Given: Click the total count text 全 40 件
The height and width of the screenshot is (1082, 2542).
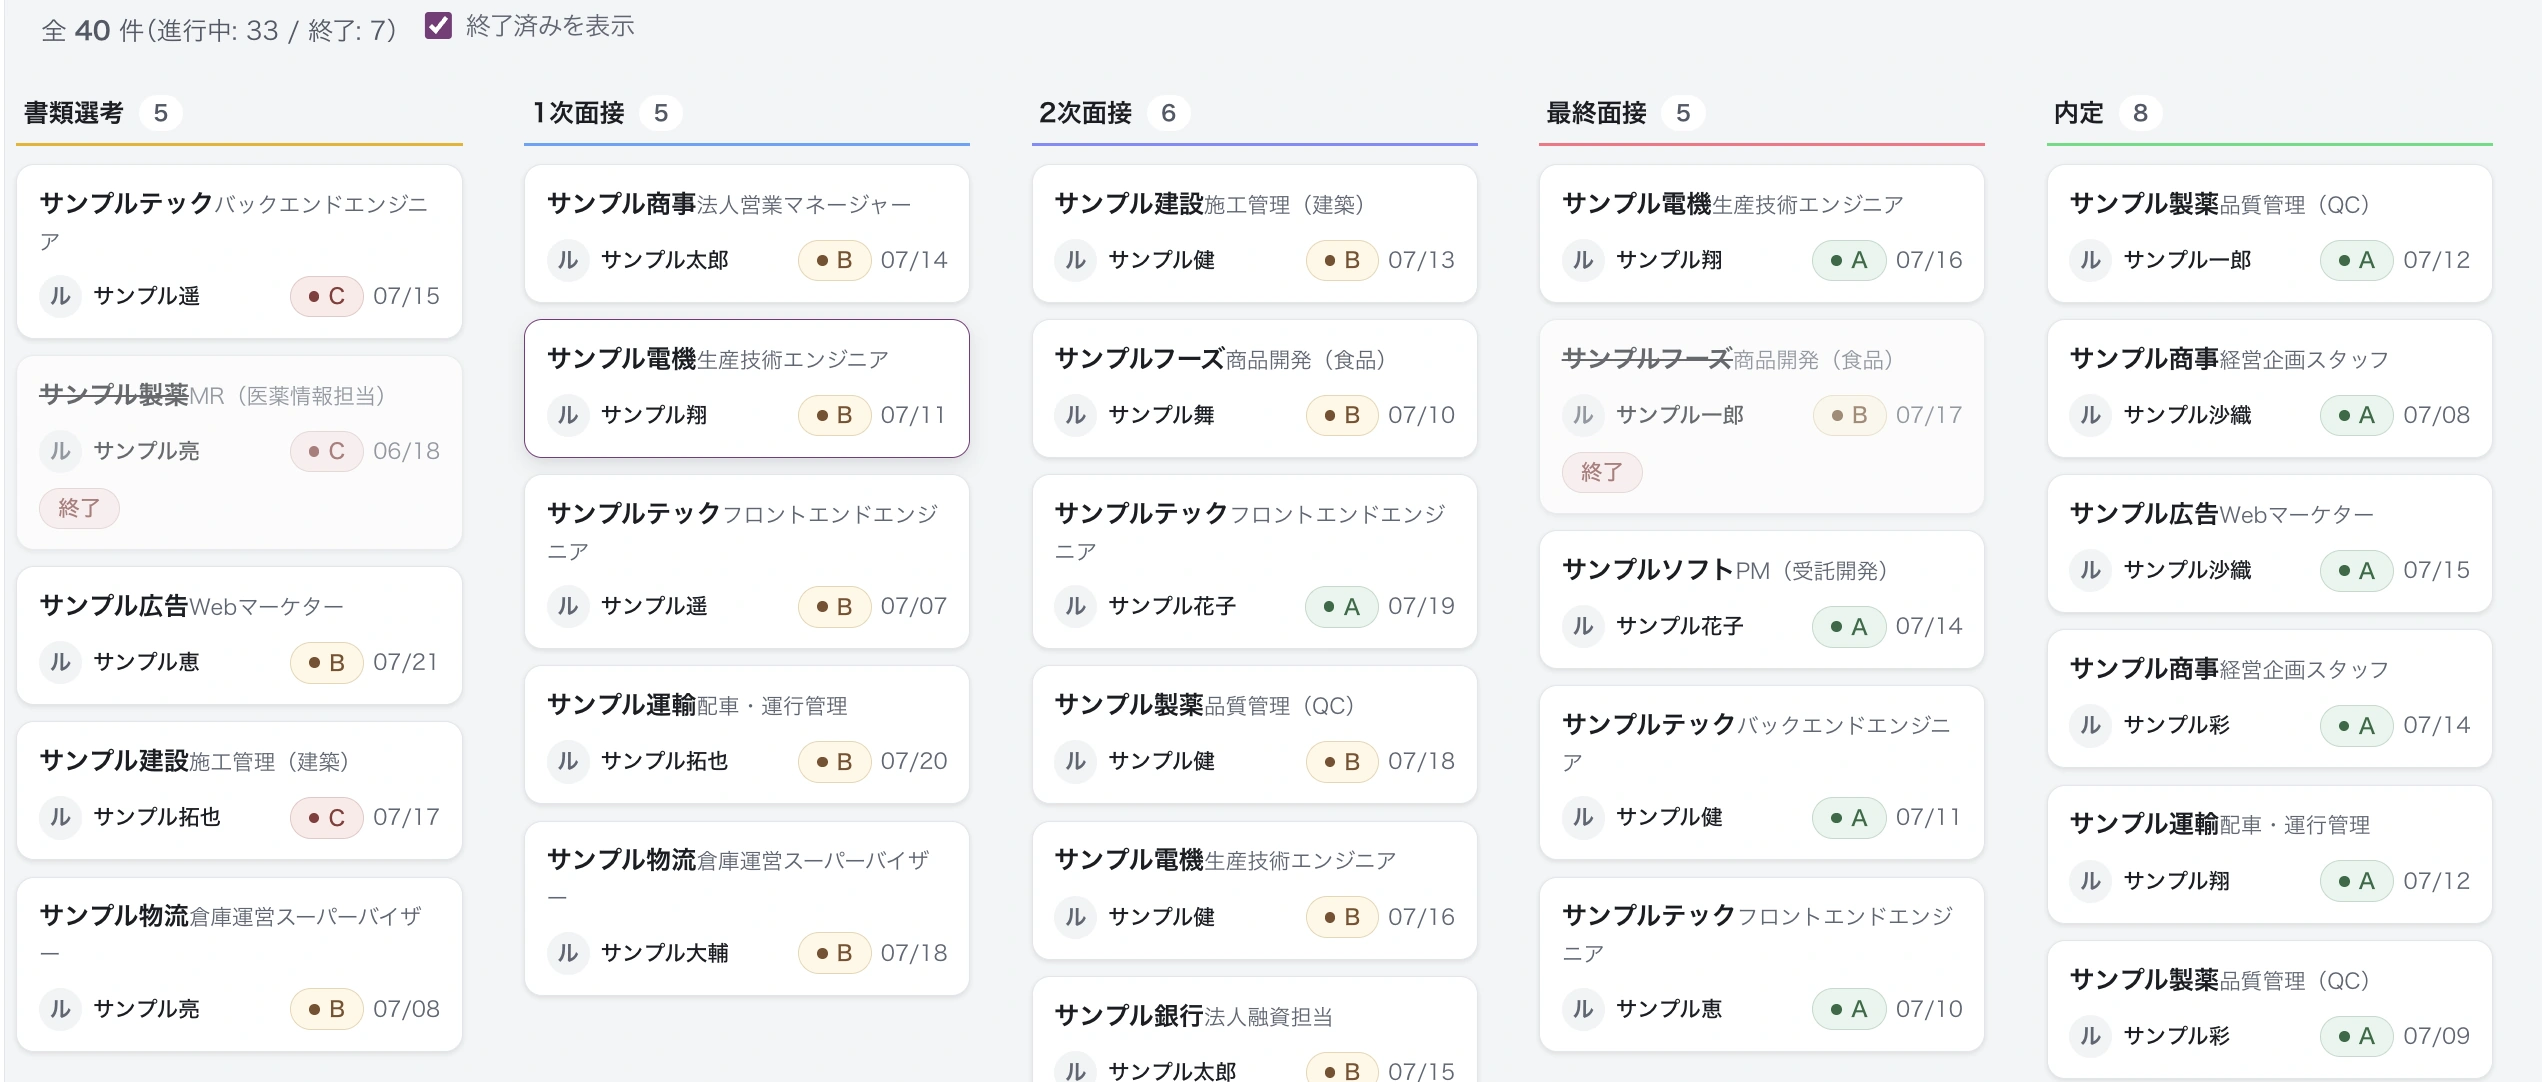Looking at the screenshot, I should pyautogui.click(x=92, y=30).
